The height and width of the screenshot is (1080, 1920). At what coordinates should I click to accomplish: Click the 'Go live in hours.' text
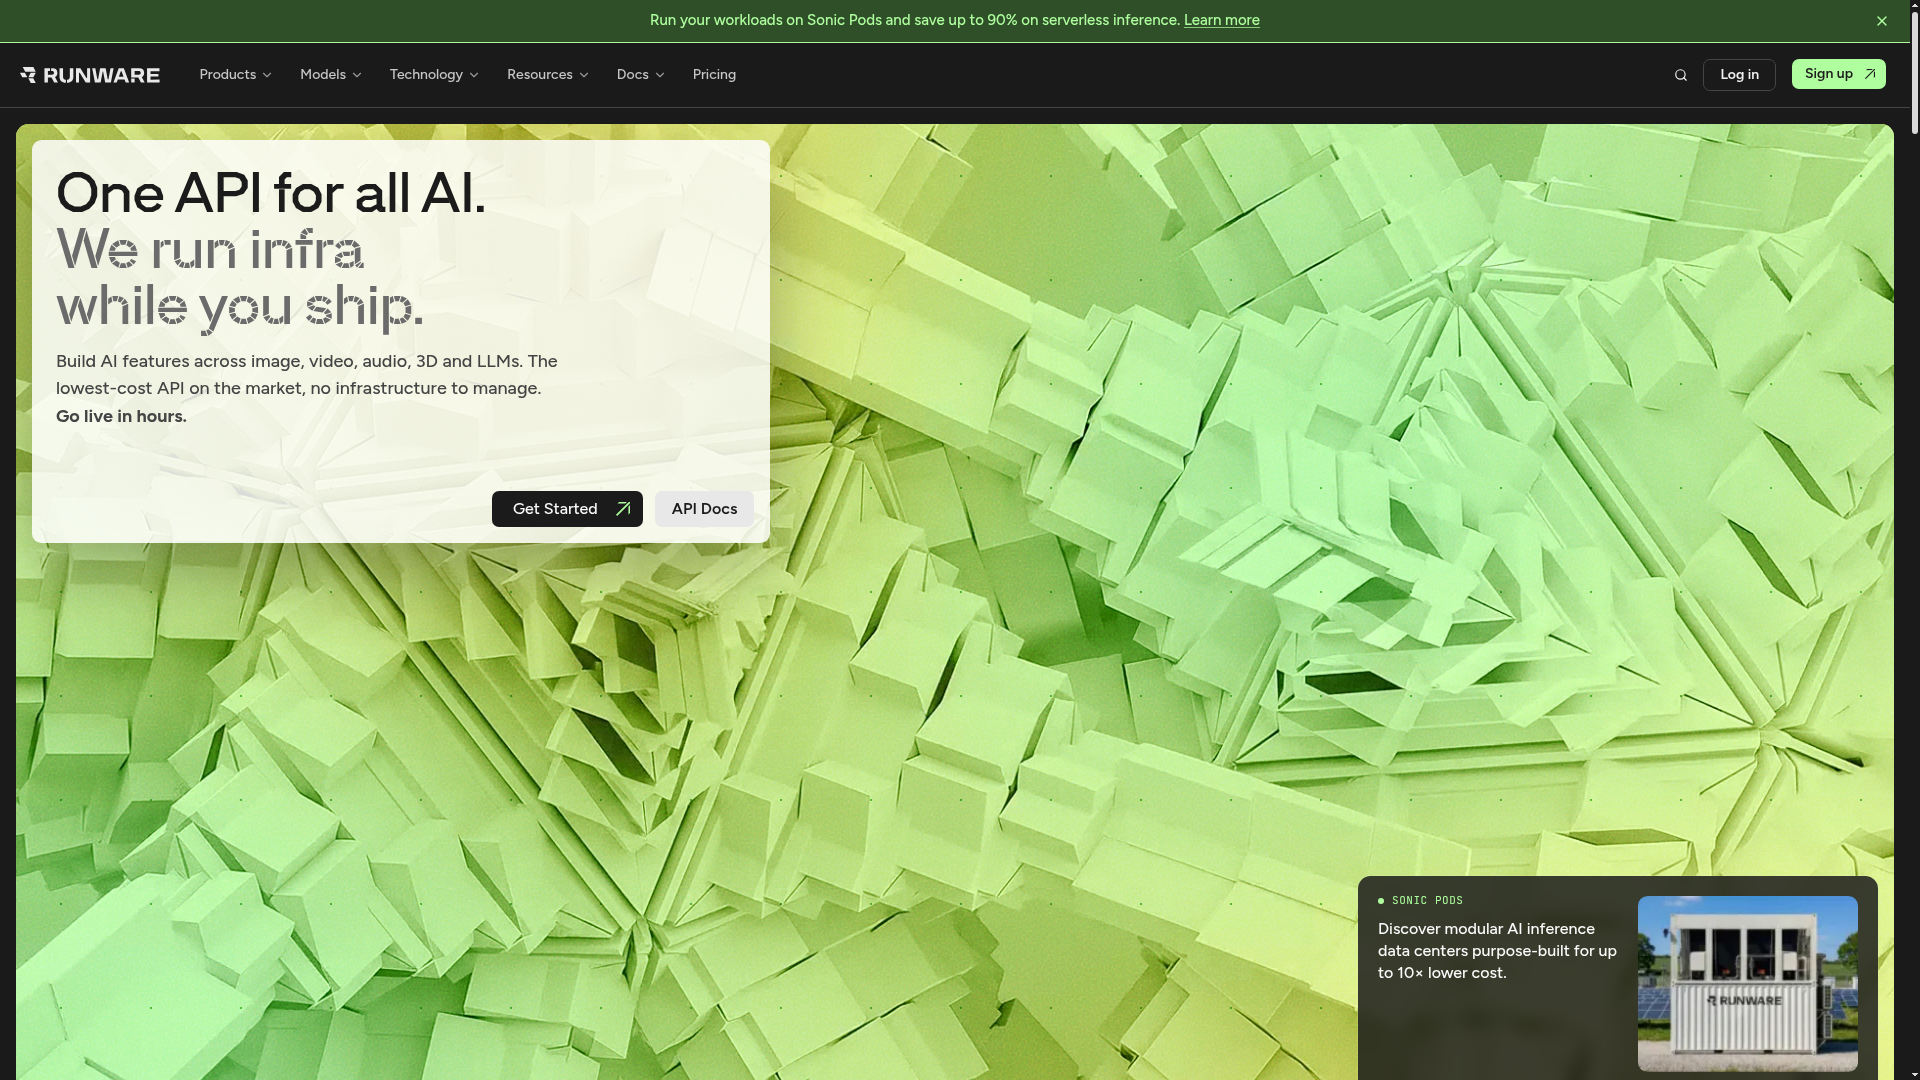click(121, 416)
